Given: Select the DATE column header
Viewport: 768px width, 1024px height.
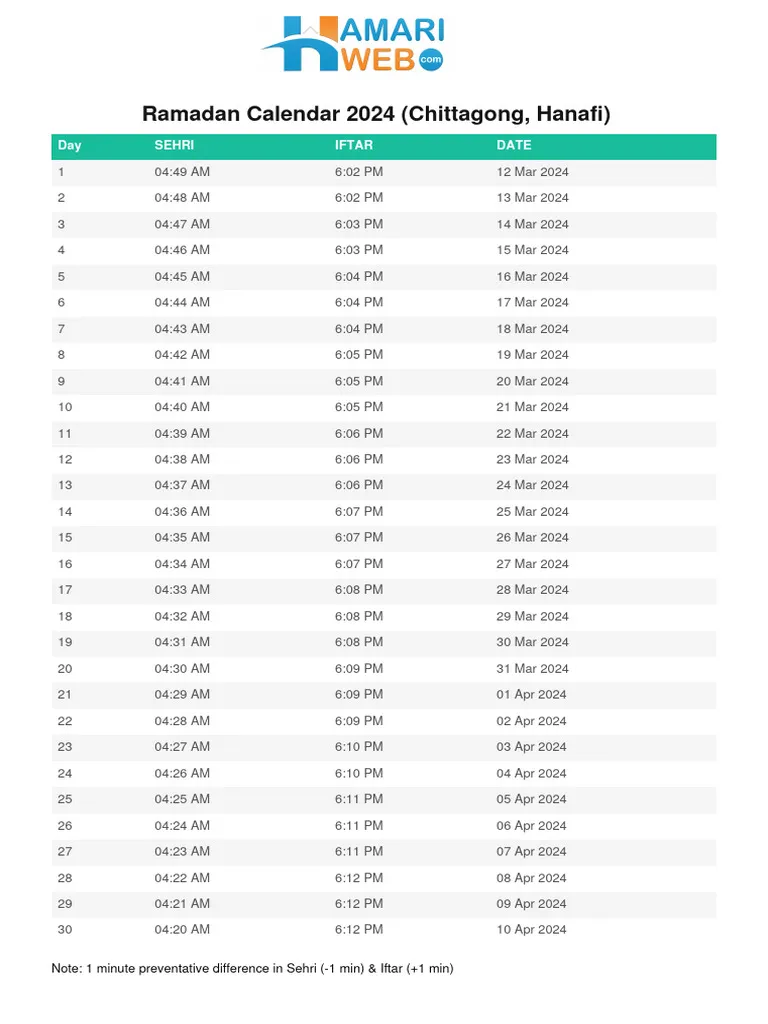Looking at the screenshot, I should pyautogui.click(x=514, y=145).
